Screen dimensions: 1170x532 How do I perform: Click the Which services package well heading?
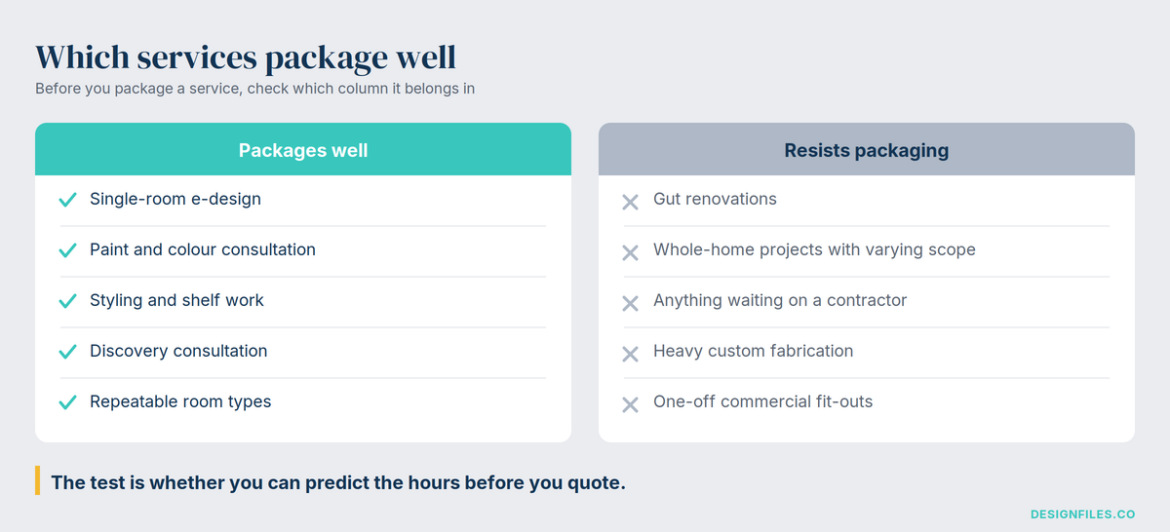pyautogui.click(x=245, y=57)
